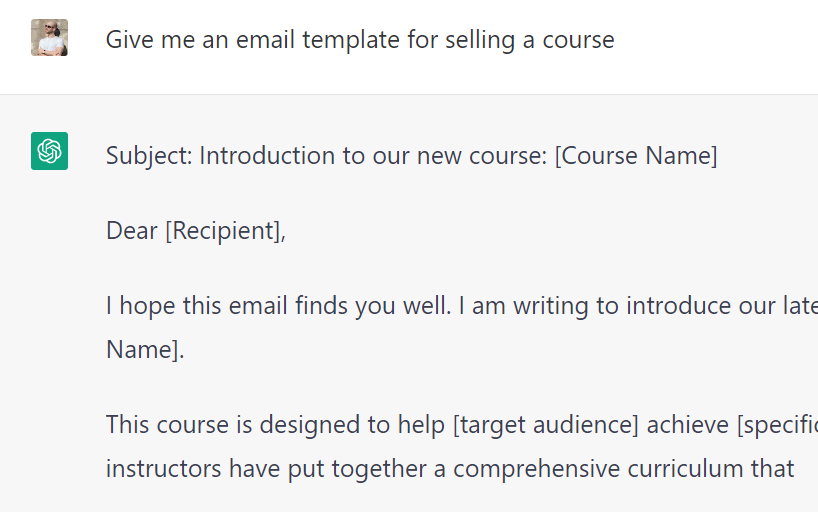Select the [Course Name] placeholder in subject
The width and height of the screenshot is (818, 512).
point(636,156)
